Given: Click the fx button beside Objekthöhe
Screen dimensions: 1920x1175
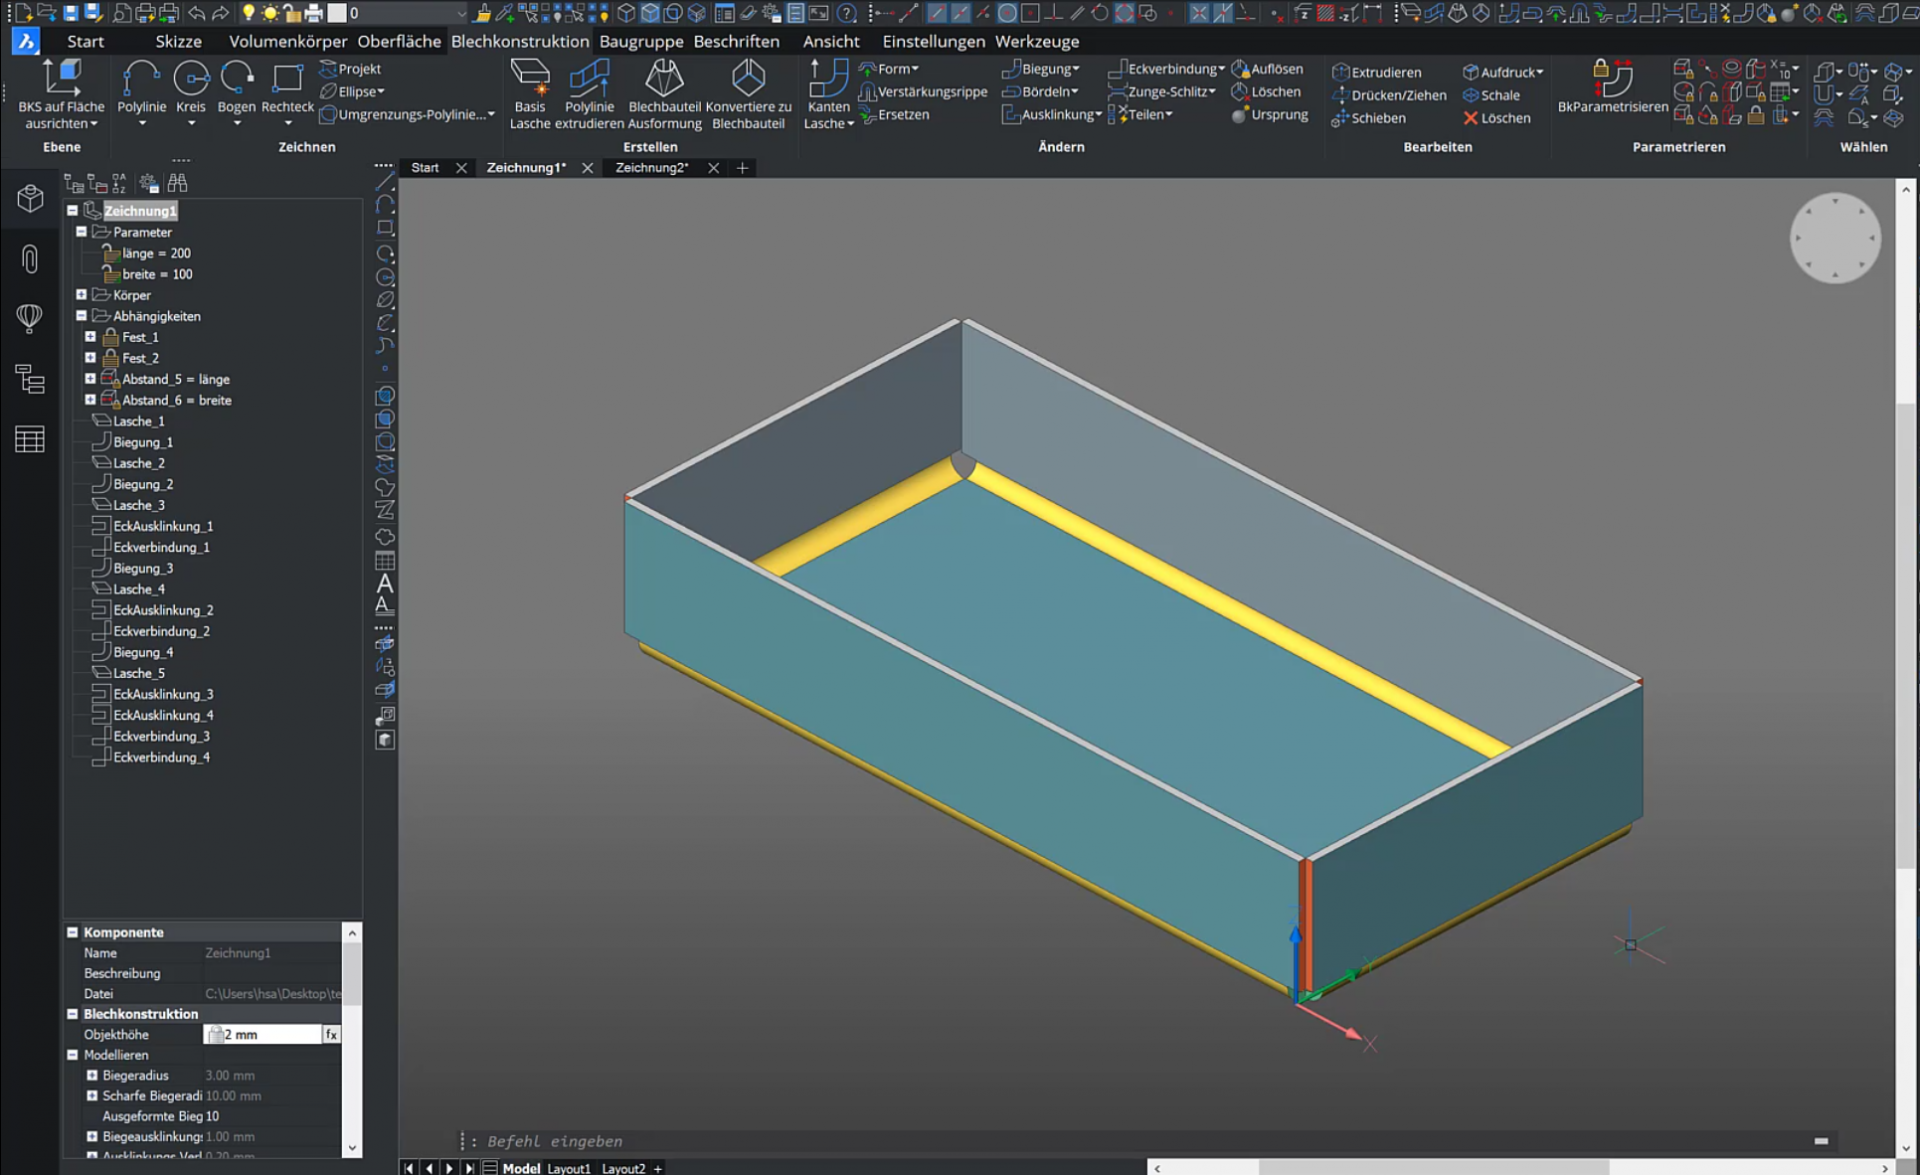Looking at the screenshot, I should click(331, 1034).
